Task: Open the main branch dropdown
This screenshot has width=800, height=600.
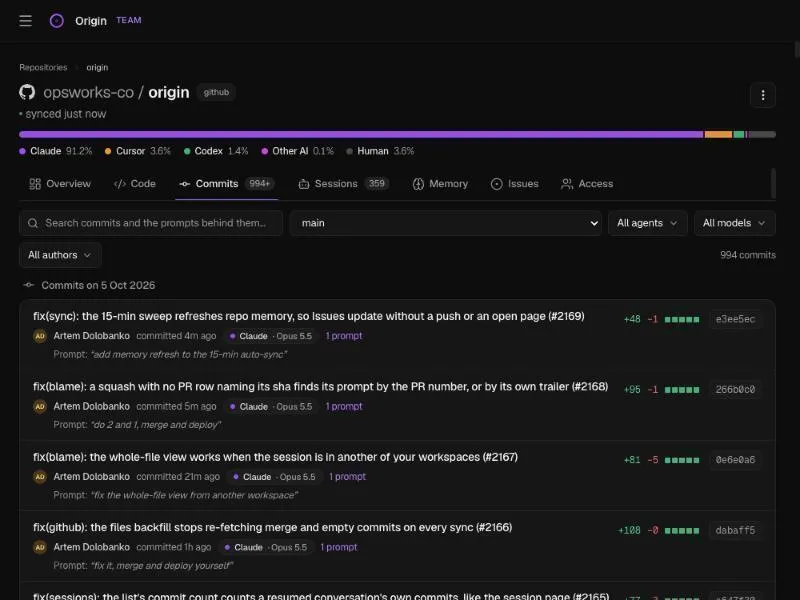Action: coord(446,223)
